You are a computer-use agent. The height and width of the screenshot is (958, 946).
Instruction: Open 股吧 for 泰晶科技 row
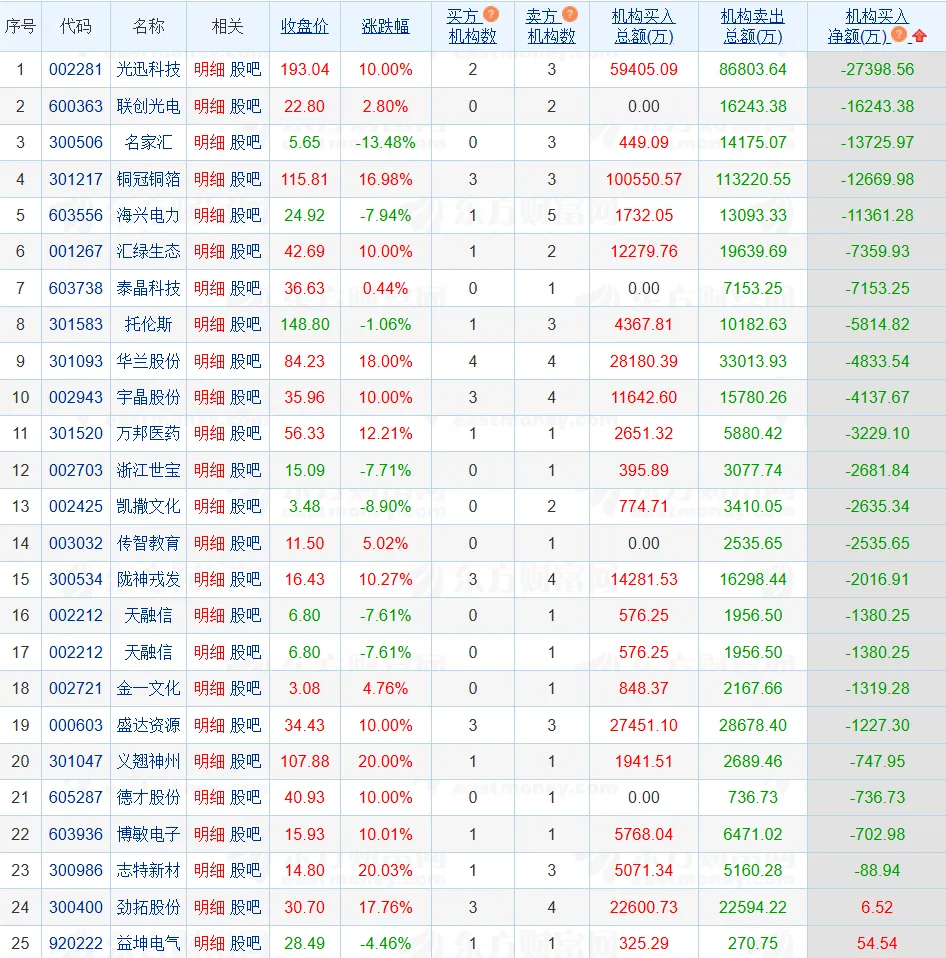(x=246, y=288)
